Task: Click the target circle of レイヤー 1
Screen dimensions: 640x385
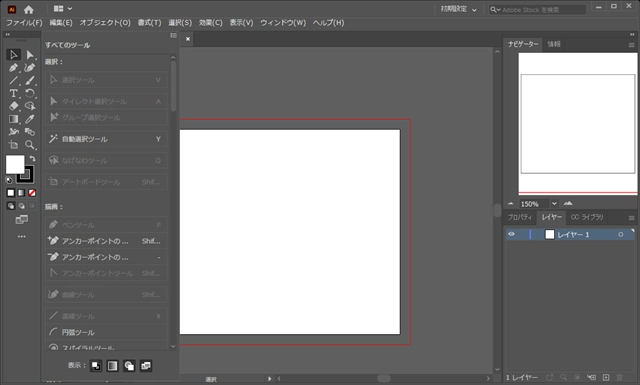Action: (x=620, y=234)
